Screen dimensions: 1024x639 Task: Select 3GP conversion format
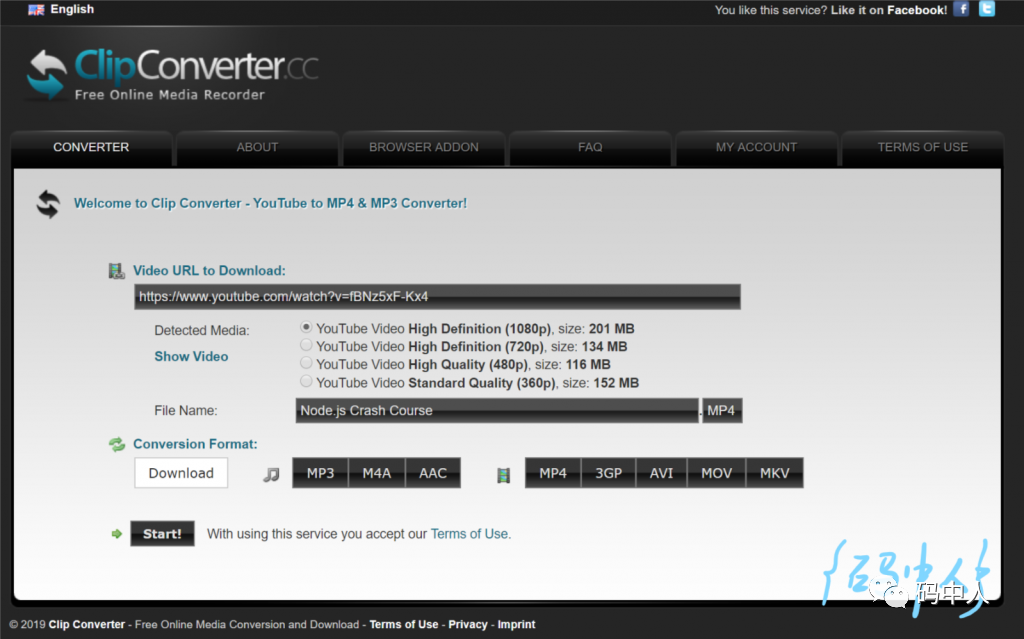click(x=608, y=473)
